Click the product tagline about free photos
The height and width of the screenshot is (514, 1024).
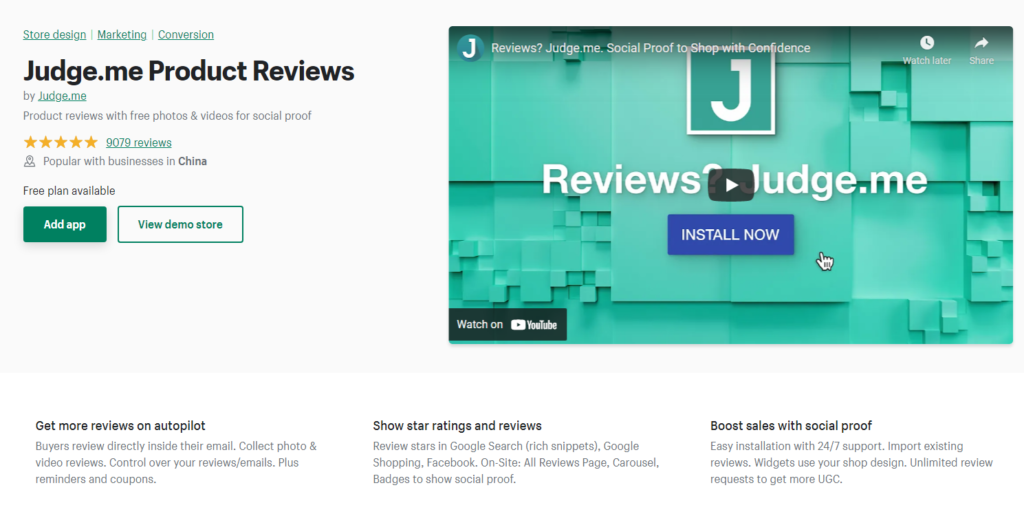tap(167, 116)
